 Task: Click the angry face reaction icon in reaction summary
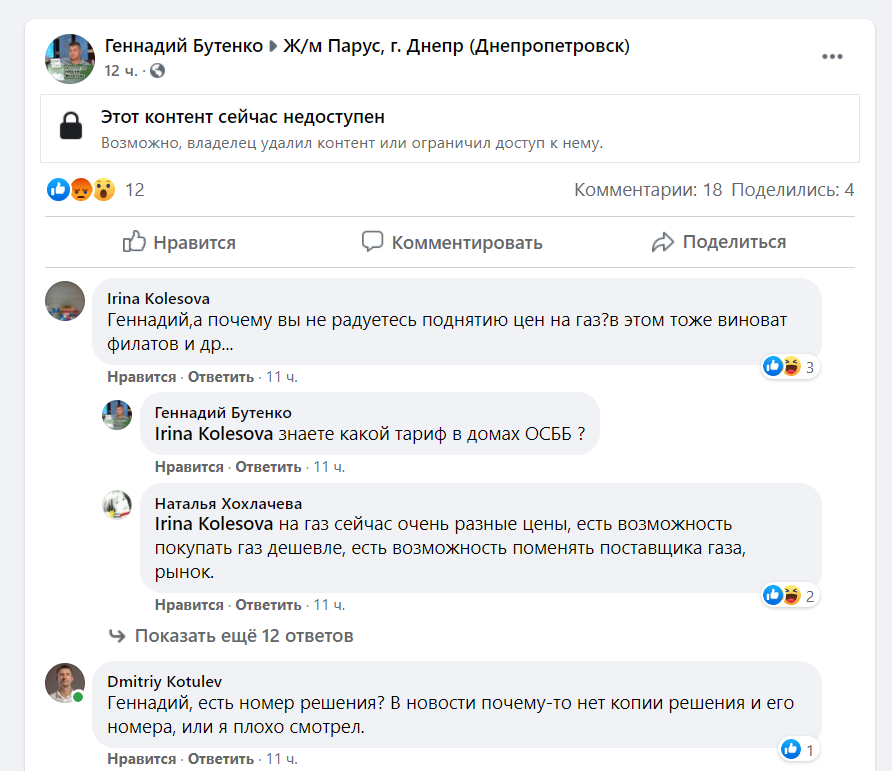click(x=80, y=189)
